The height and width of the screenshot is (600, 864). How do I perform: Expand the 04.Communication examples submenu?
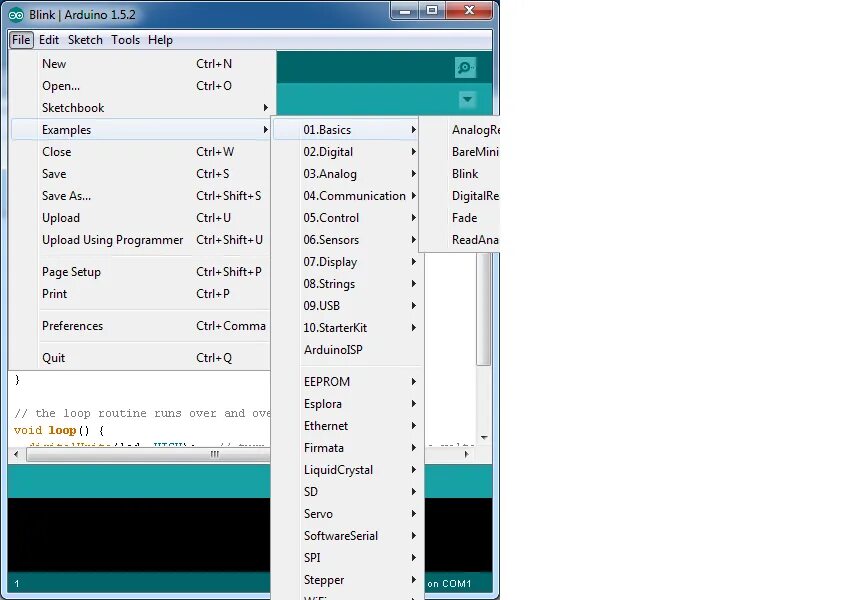tap(347, 196)
